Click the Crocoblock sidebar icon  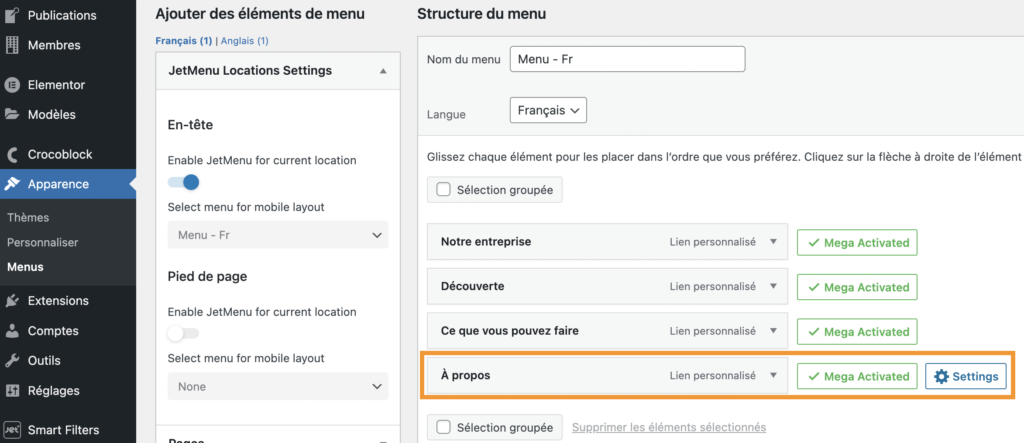[x=13, y=154]
